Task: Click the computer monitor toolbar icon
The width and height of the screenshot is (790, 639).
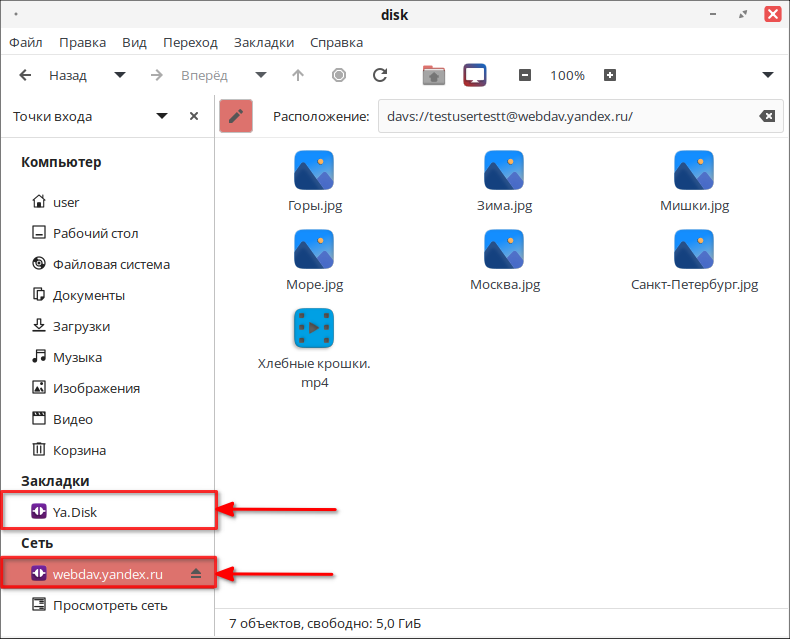Action: (475, 75)
